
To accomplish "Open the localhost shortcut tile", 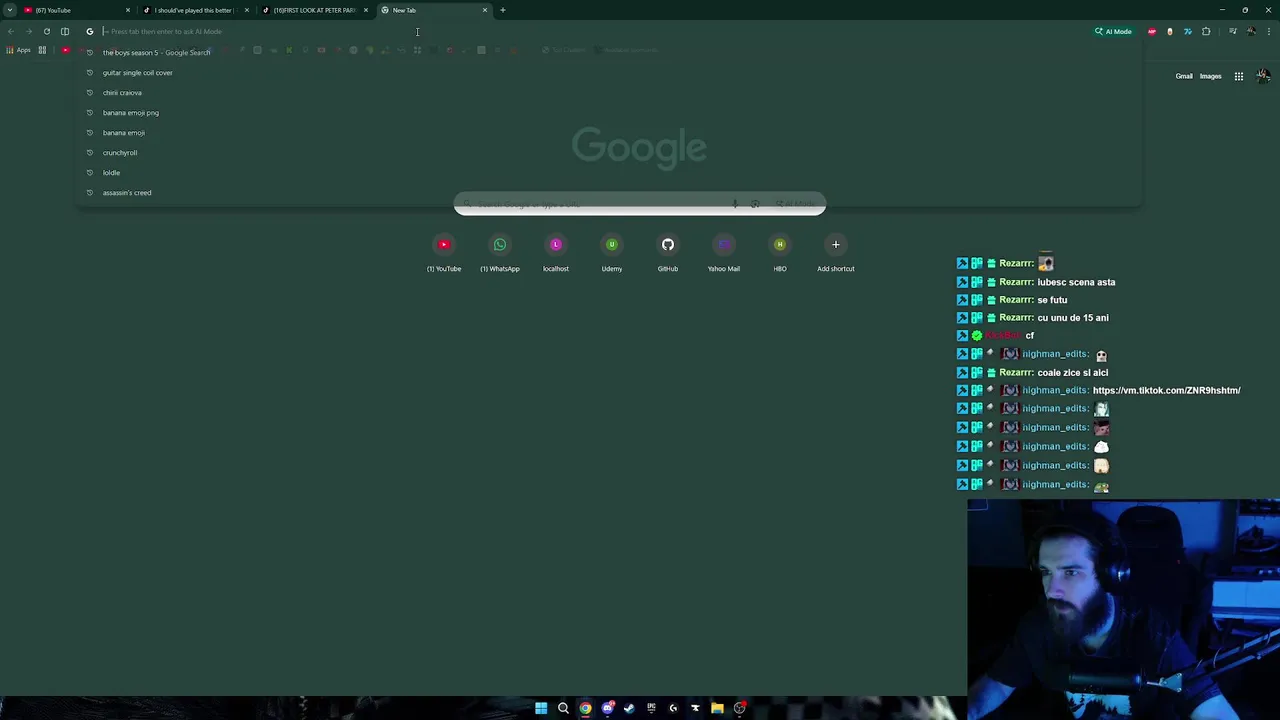I will point(556,253).
